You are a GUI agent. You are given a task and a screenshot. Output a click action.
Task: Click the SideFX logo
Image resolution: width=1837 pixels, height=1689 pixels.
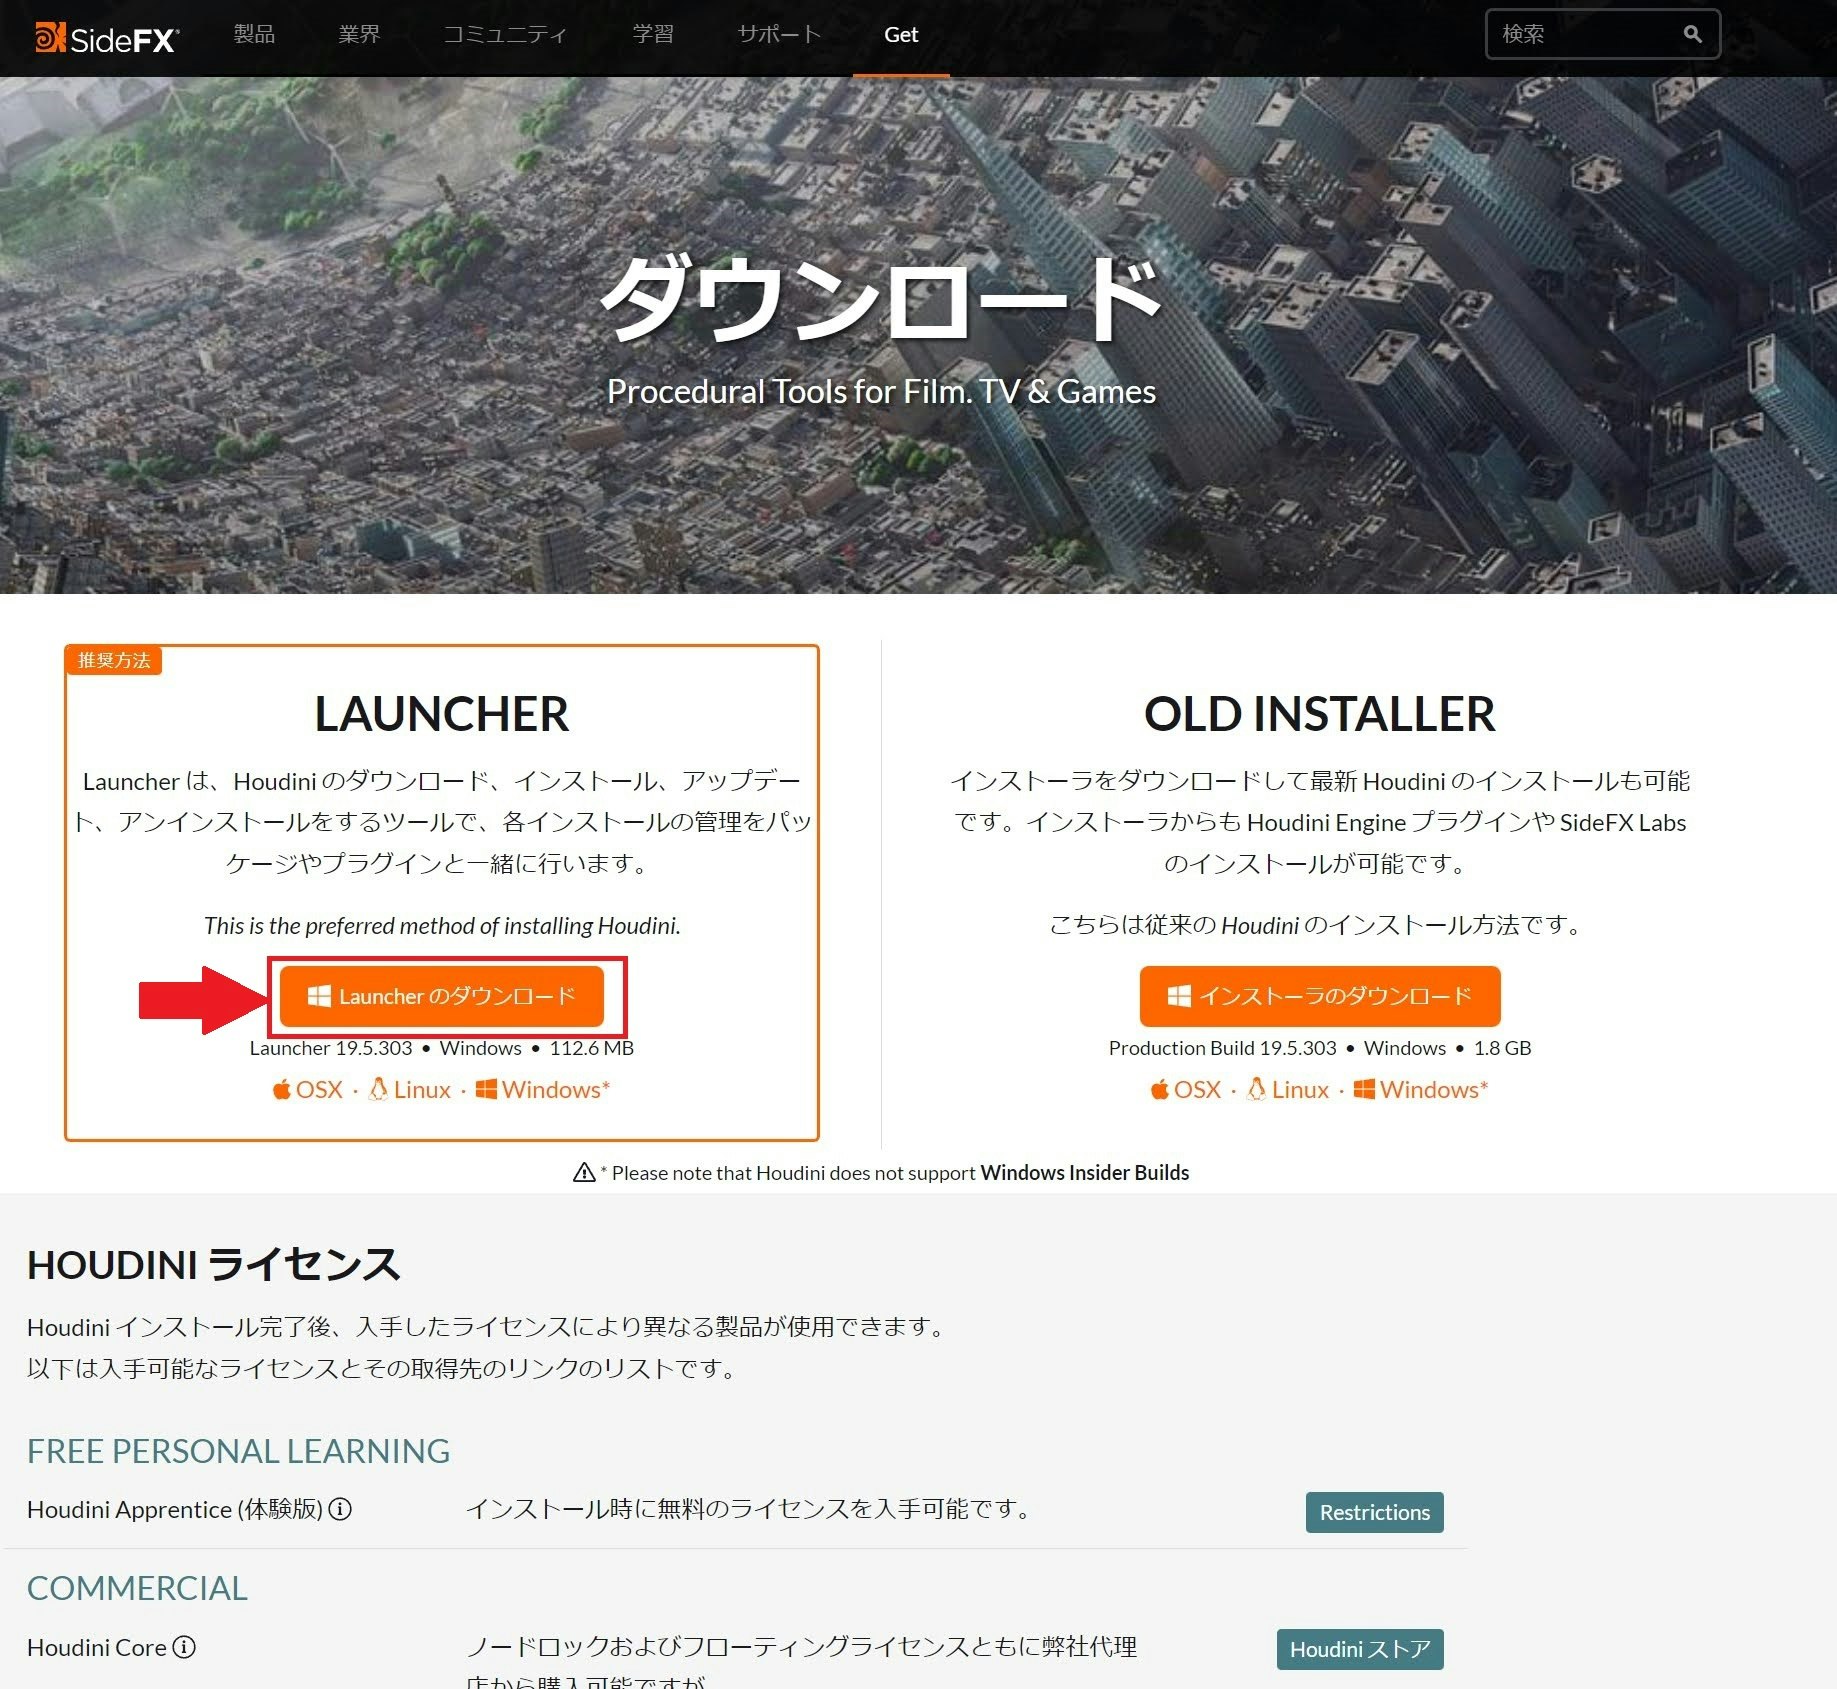[x=105, y=34]
